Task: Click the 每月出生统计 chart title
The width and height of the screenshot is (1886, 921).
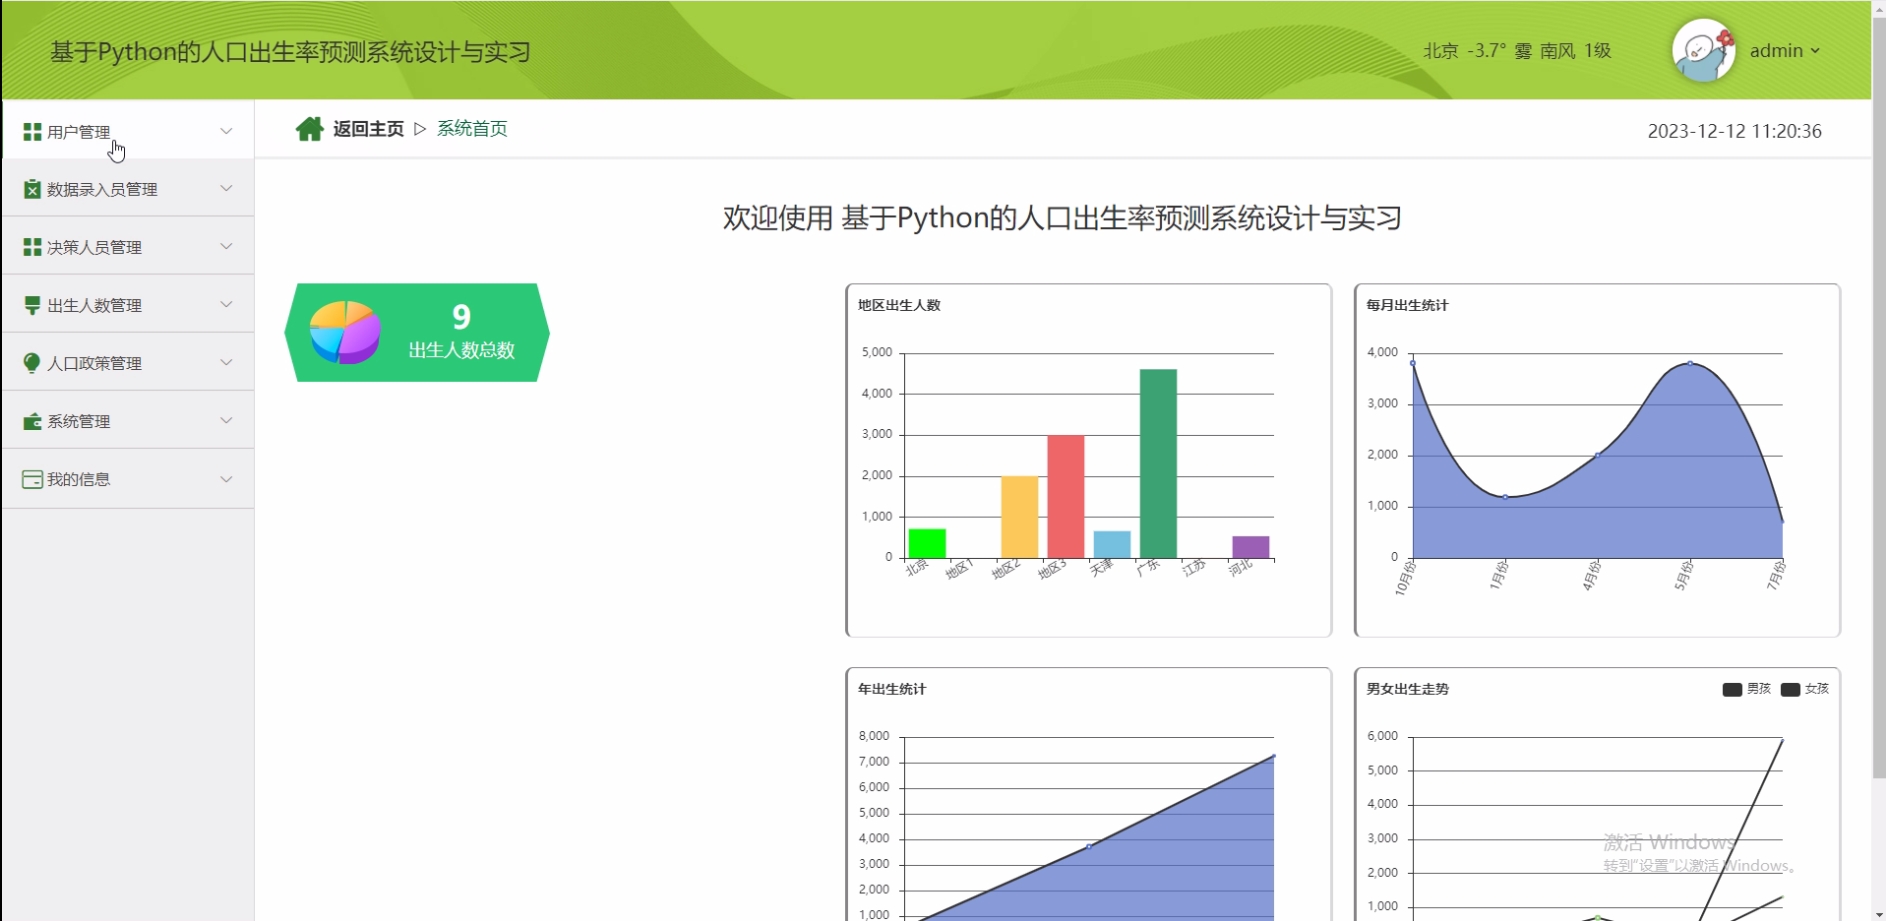Action: click(1407, 305)
